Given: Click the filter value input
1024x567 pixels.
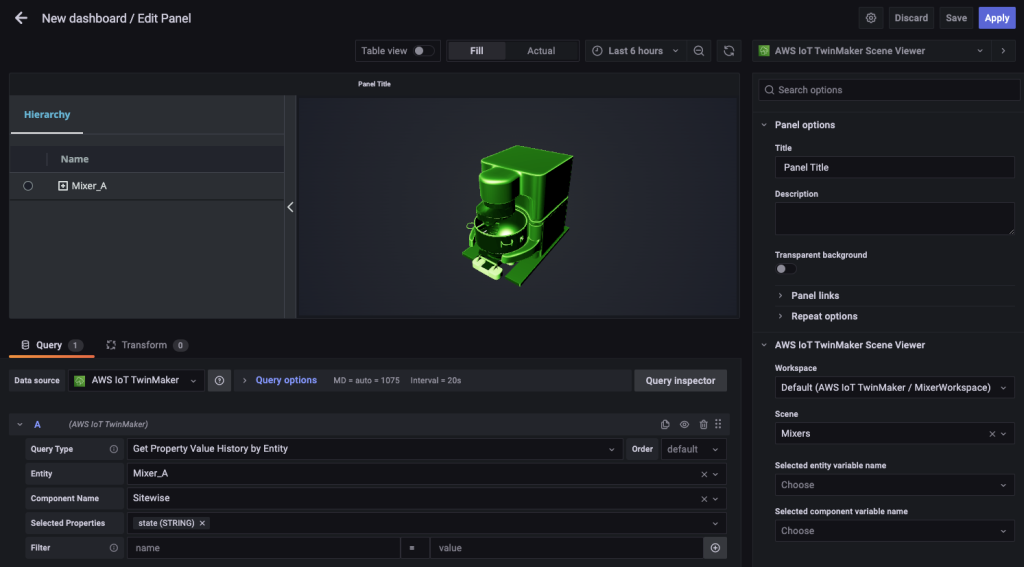Looking at the screenshot, I should click(x=567, y=548).
